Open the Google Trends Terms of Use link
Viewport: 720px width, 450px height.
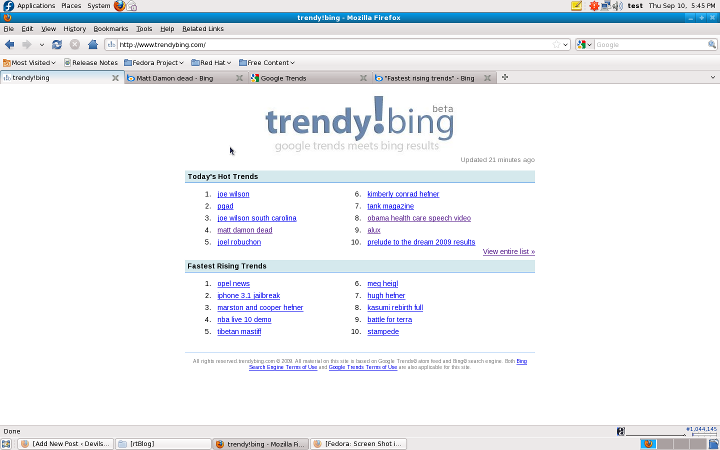(363, 367)
